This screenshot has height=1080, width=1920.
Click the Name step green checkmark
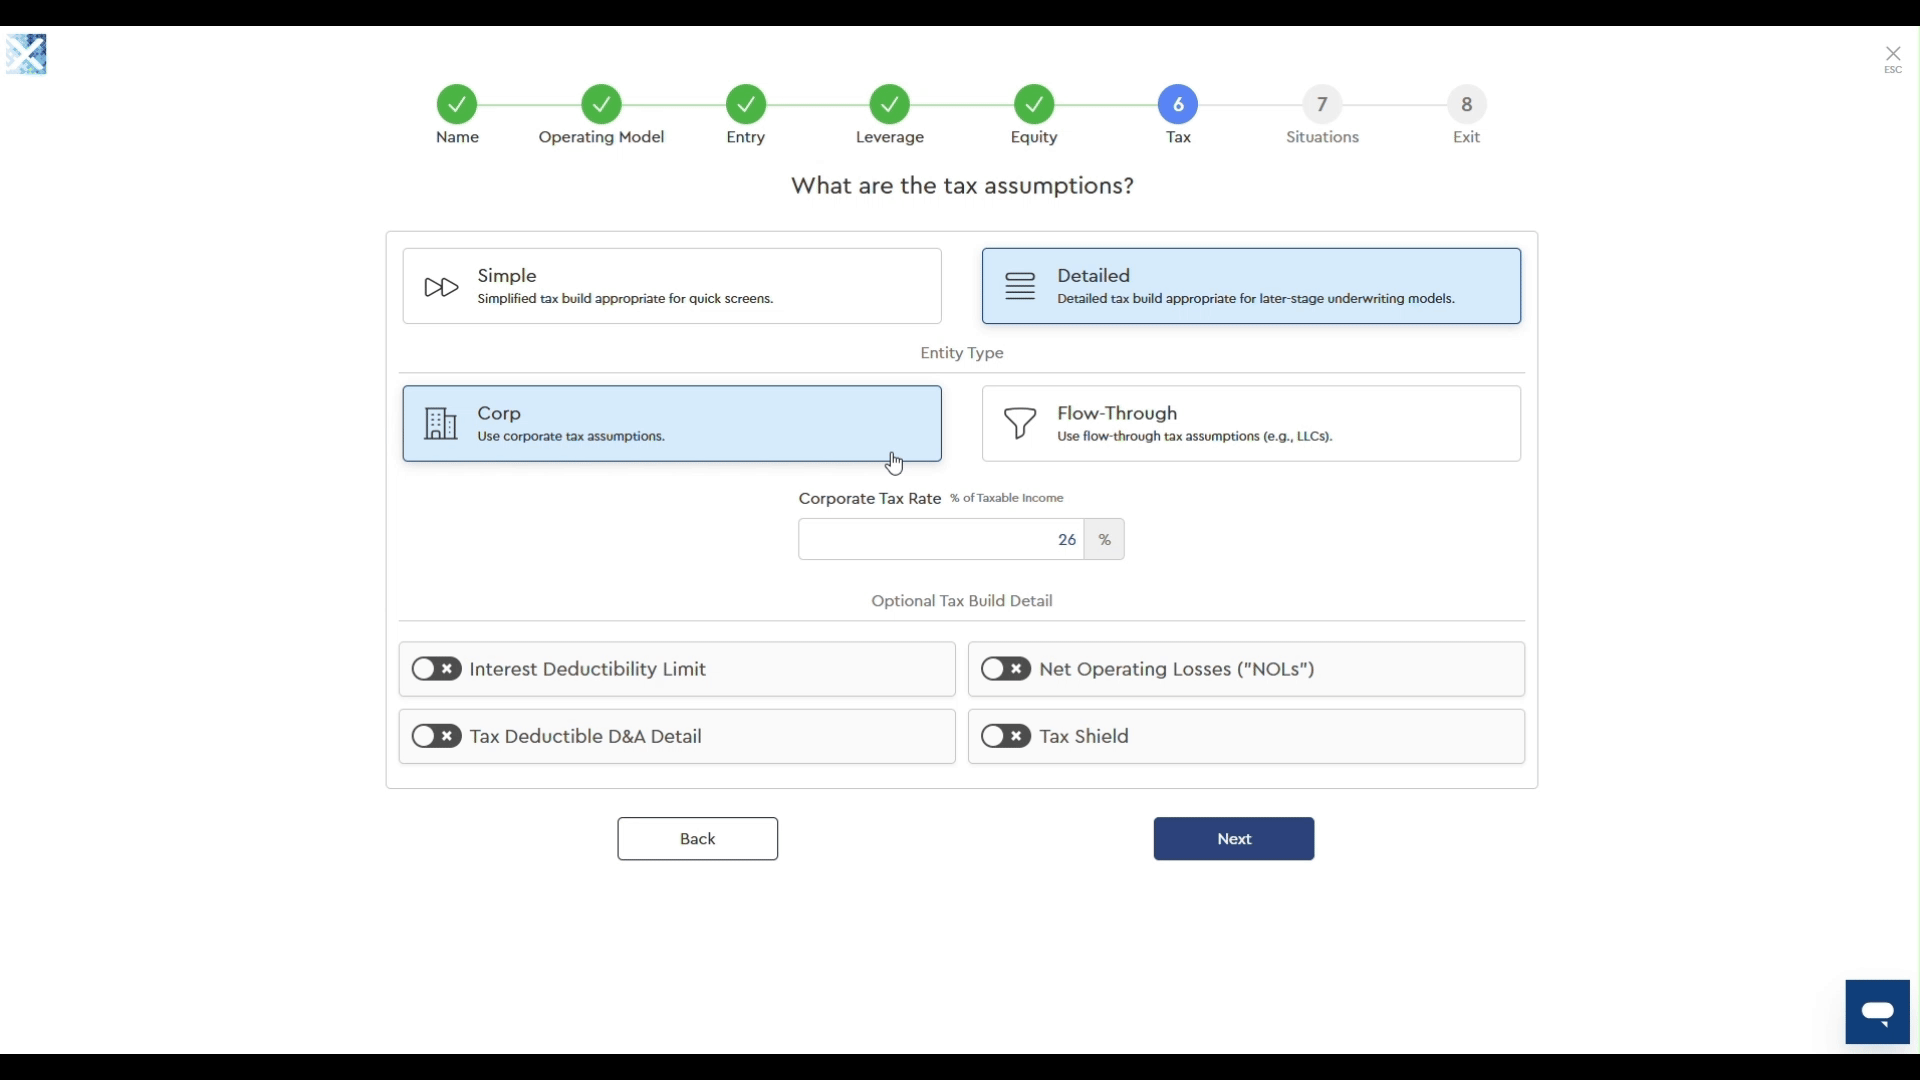tap(457, 105)
